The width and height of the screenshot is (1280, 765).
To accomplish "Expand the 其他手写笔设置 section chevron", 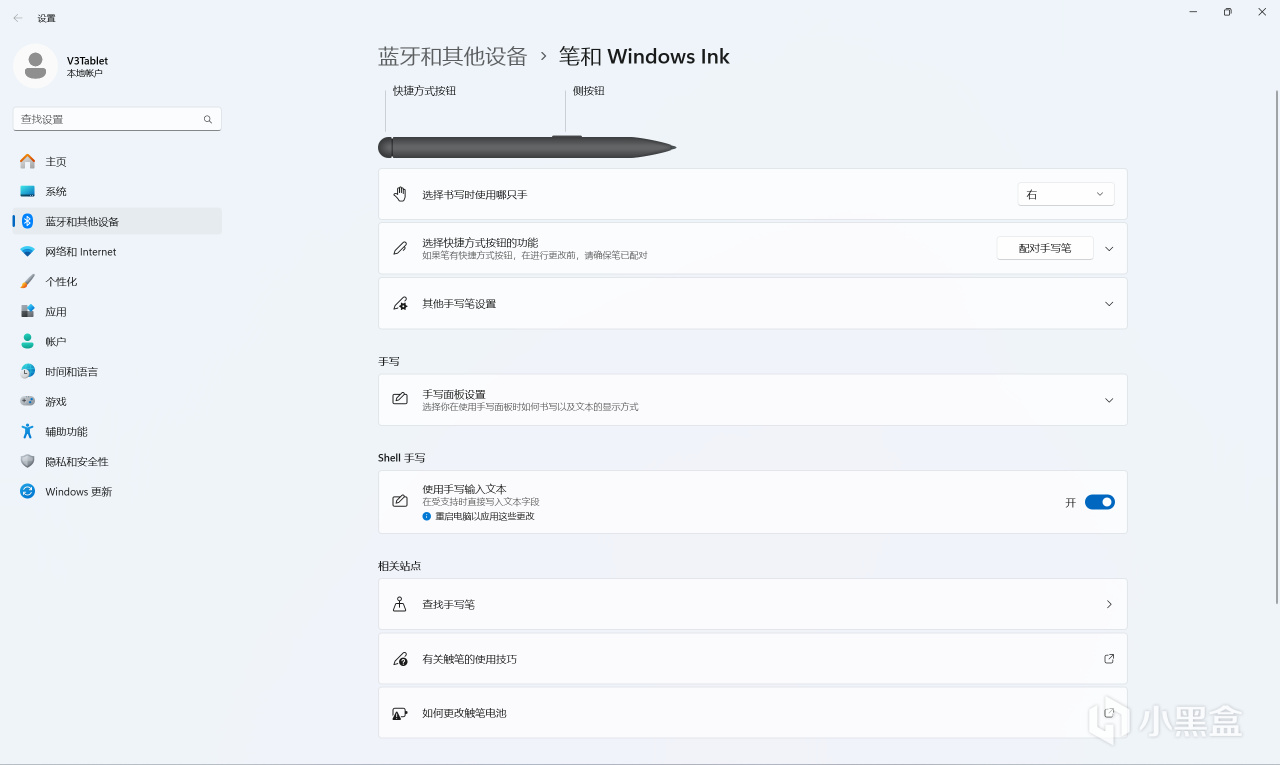I will click(x=1109, y=303).
